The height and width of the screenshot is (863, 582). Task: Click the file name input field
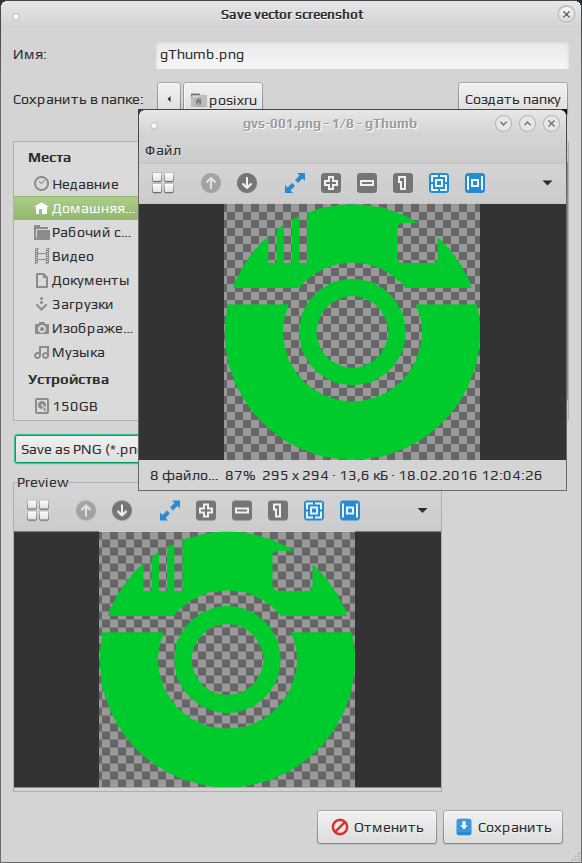362,55
